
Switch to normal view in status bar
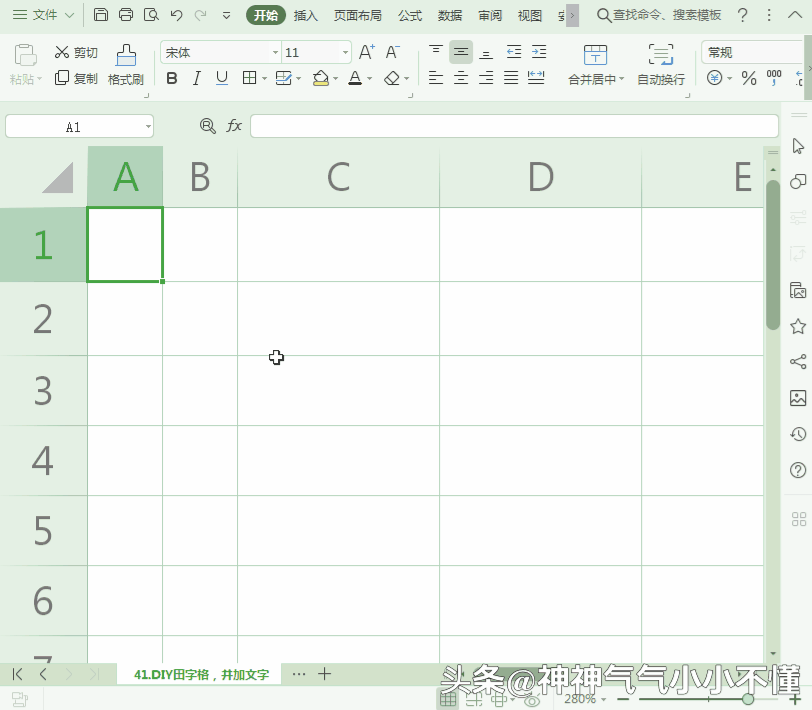pos(448,700)
